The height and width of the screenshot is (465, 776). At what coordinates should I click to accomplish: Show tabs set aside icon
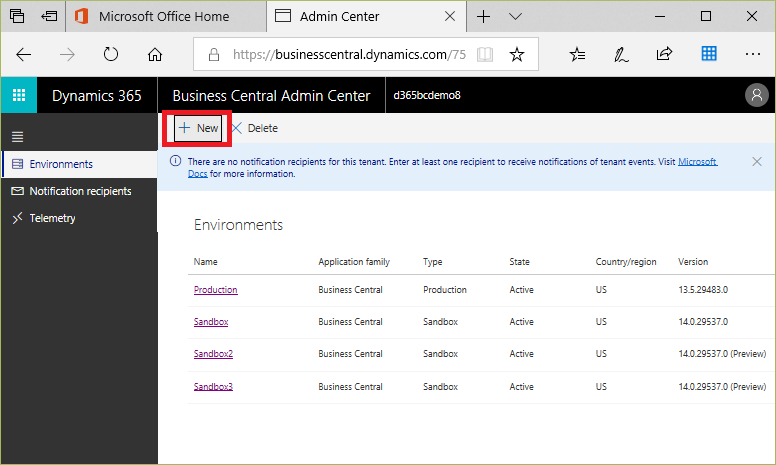coord(17,16)
